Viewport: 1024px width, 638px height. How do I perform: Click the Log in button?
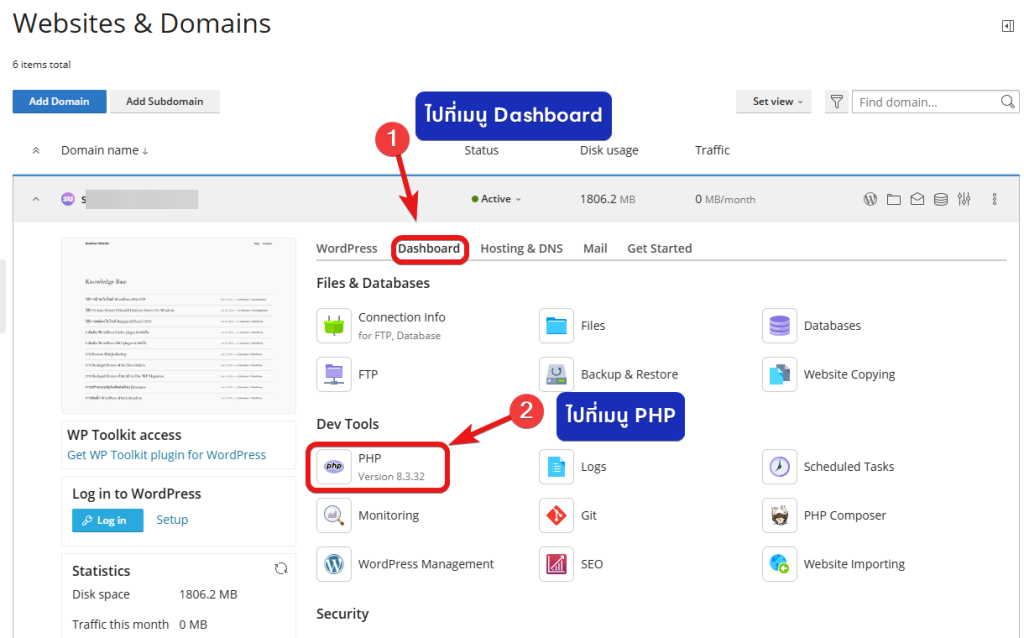tap(107, 520)
